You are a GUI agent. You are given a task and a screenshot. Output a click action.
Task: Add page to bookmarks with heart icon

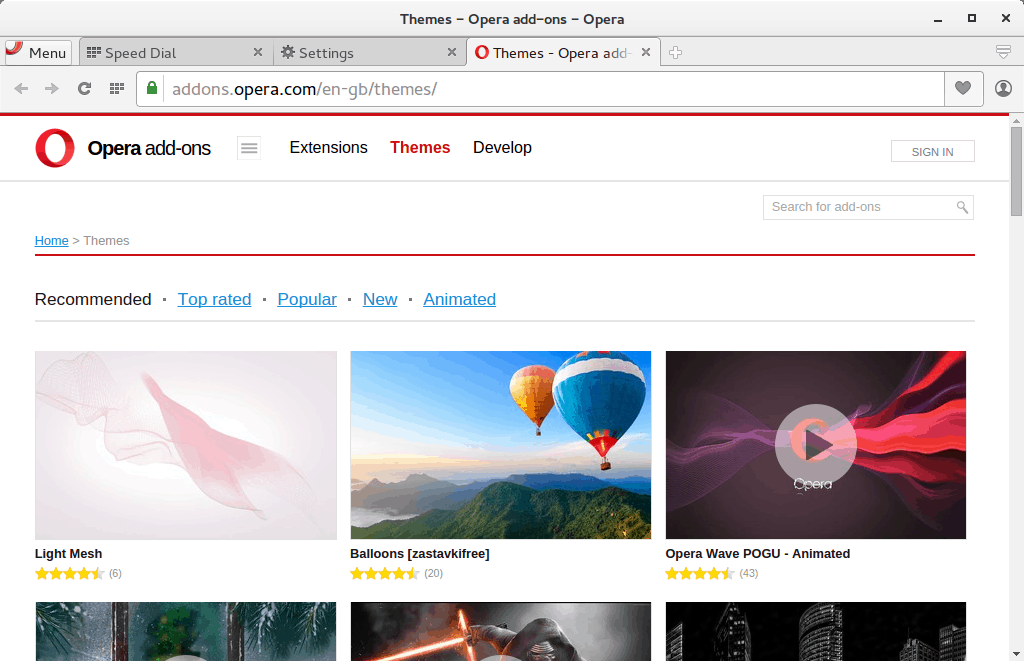963,88
